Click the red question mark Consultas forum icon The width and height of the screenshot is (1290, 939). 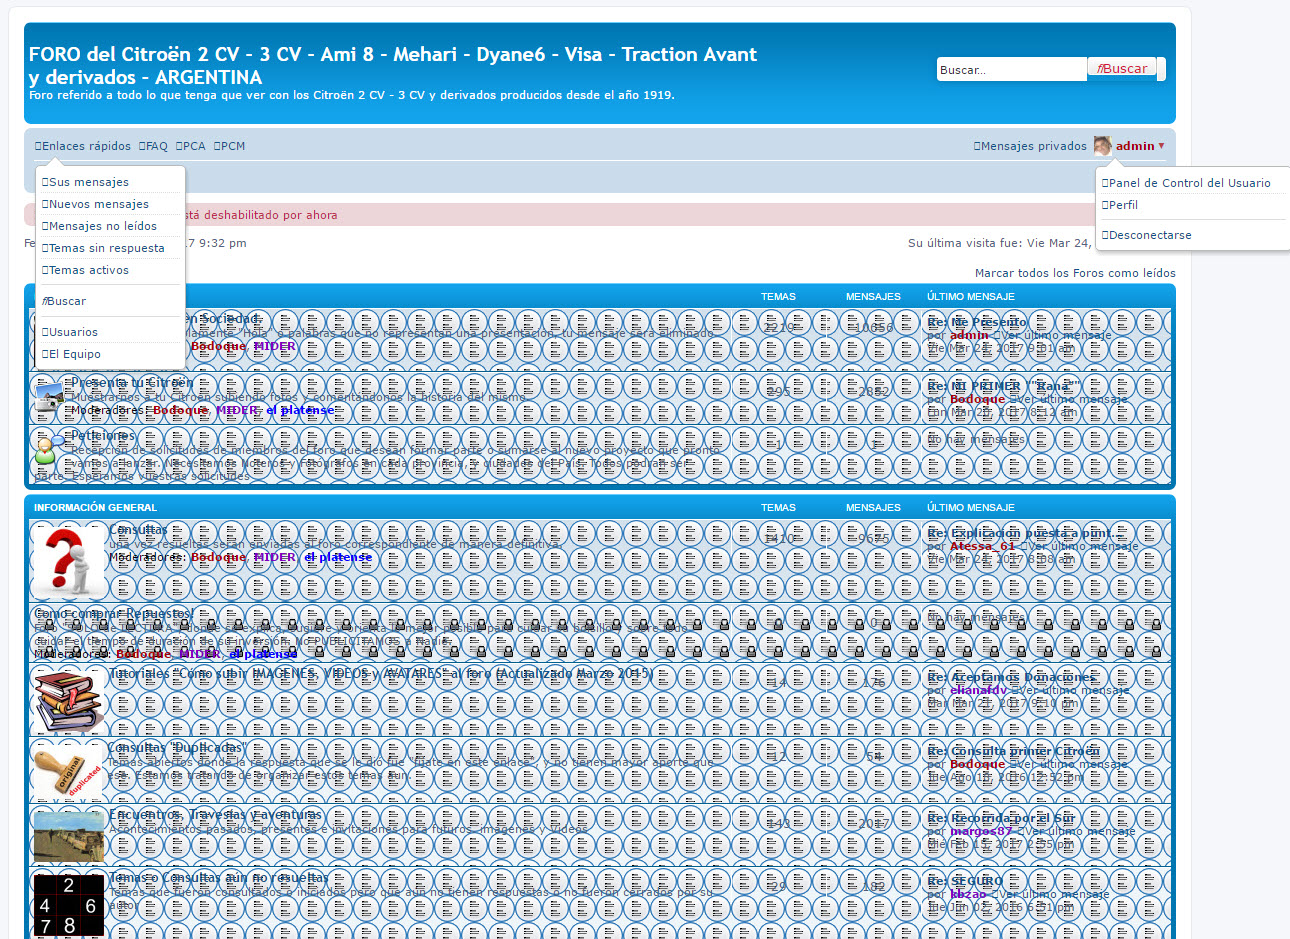coord(68,561)
